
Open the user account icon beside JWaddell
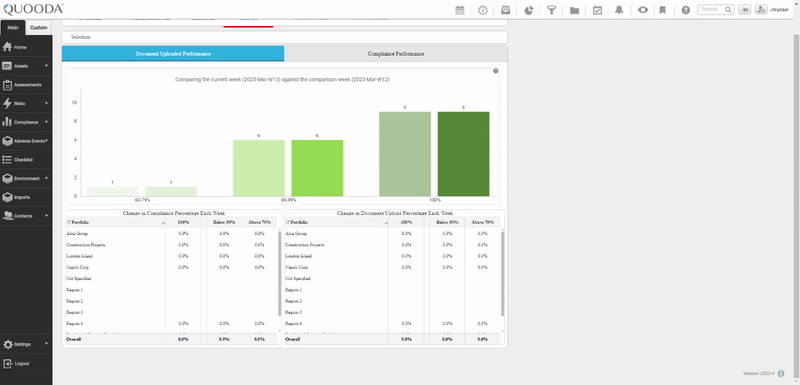coord(761,9)
